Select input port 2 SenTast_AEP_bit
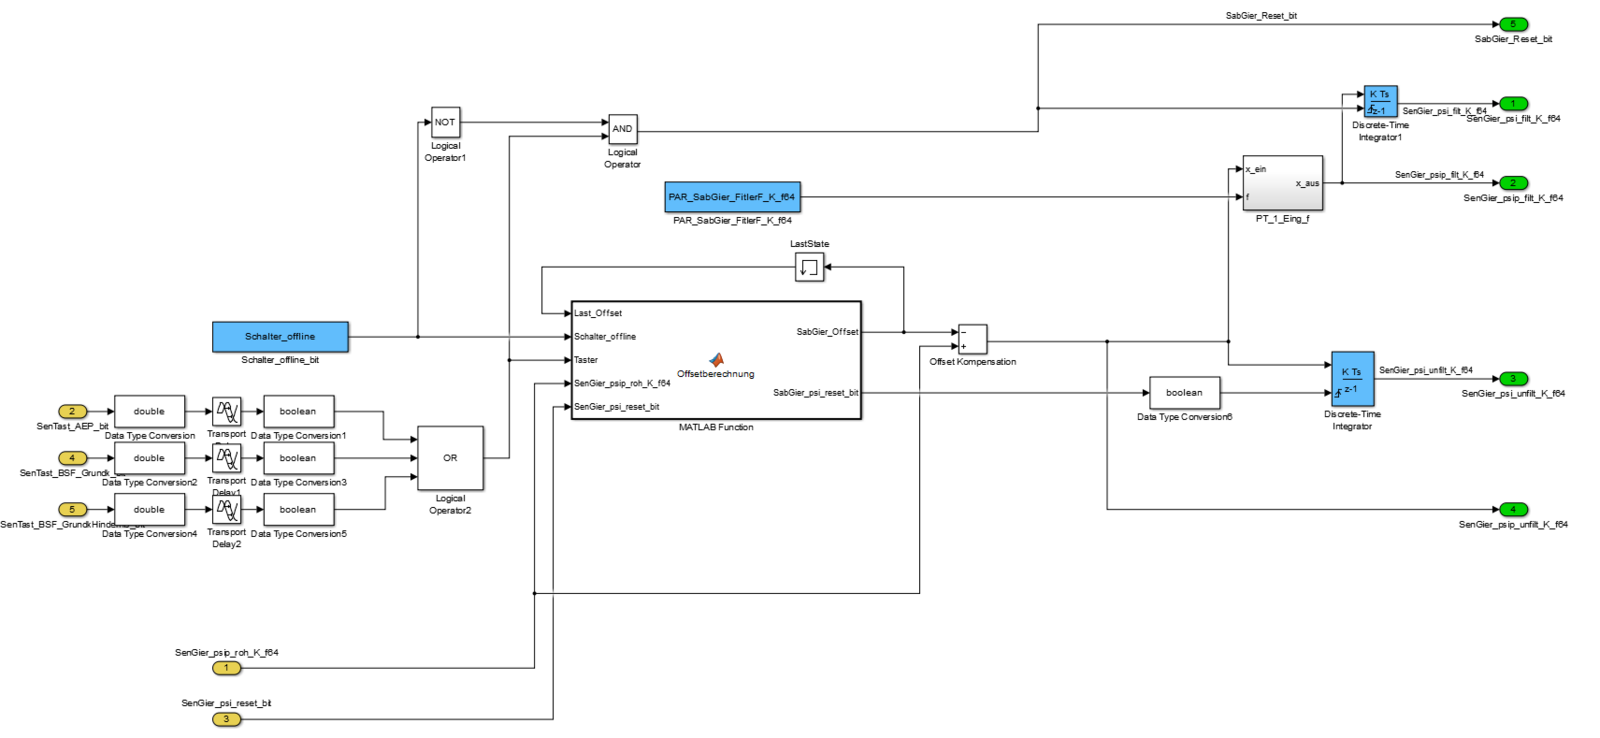Screen dimensions: 1600x738 point(72,411)
